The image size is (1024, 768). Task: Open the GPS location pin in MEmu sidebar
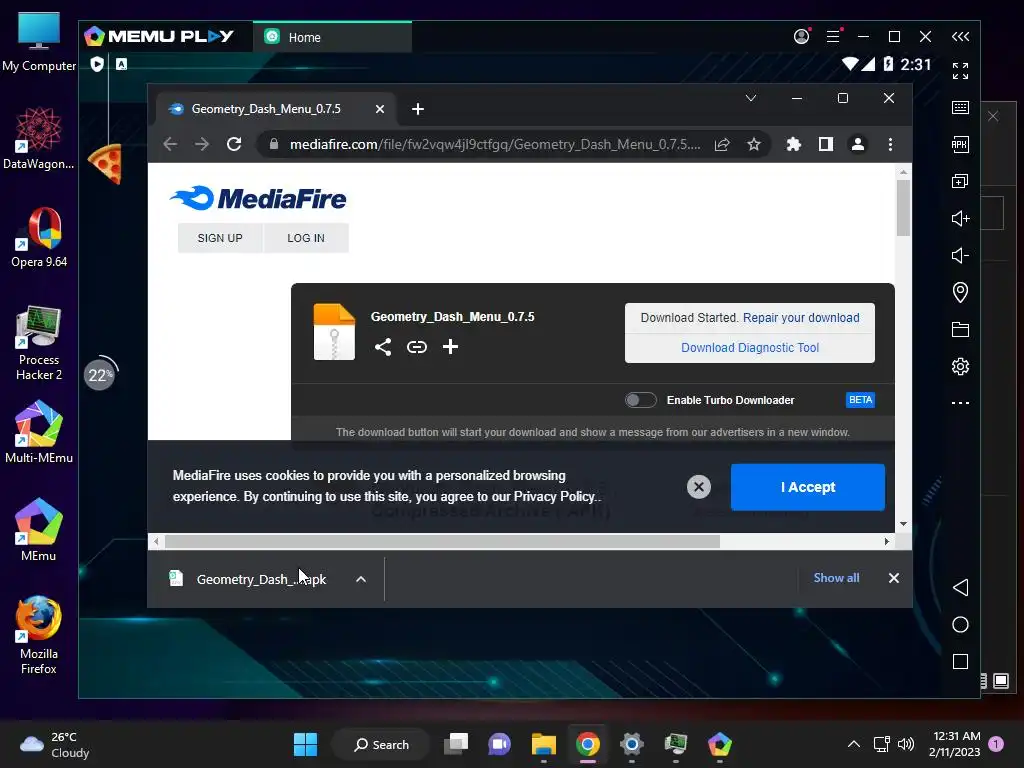960,292
